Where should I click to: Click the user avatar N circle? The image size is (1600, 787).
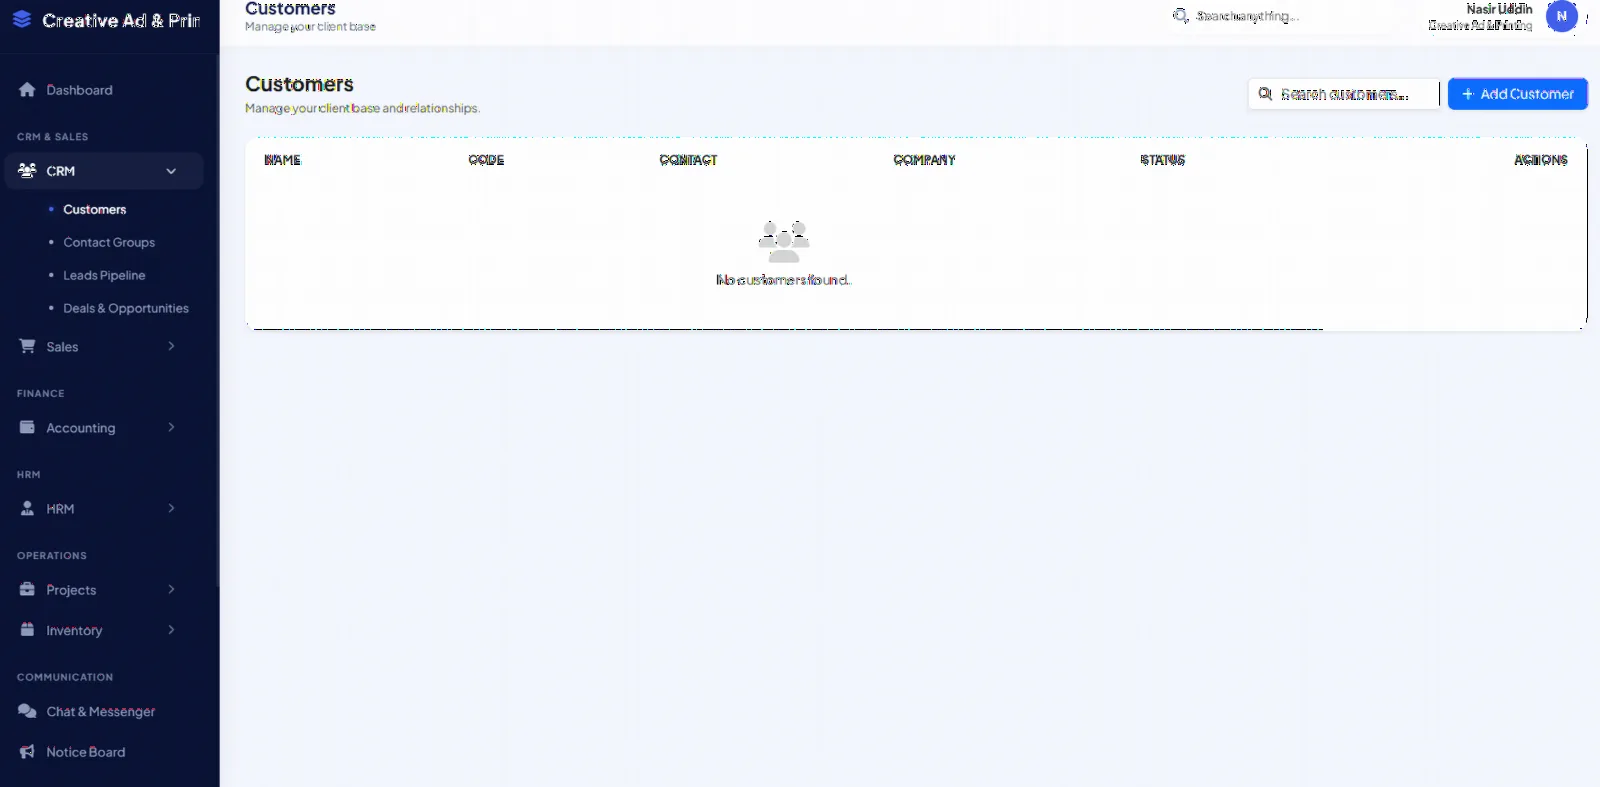pos(1561,16)
